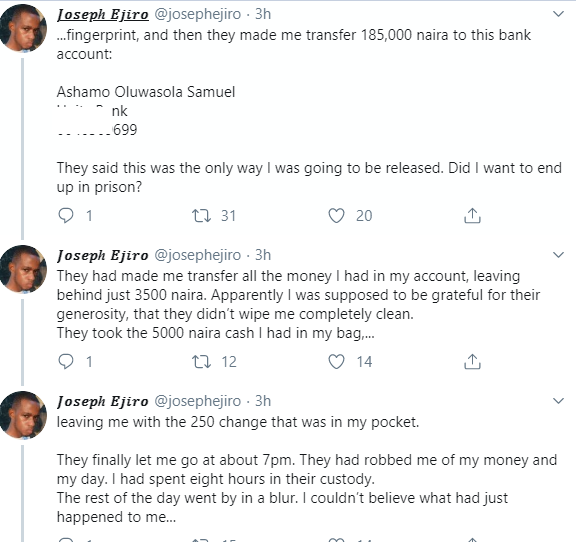View the avatar on the second tweet
Screen dimensions: 576x542
[23, 269]
